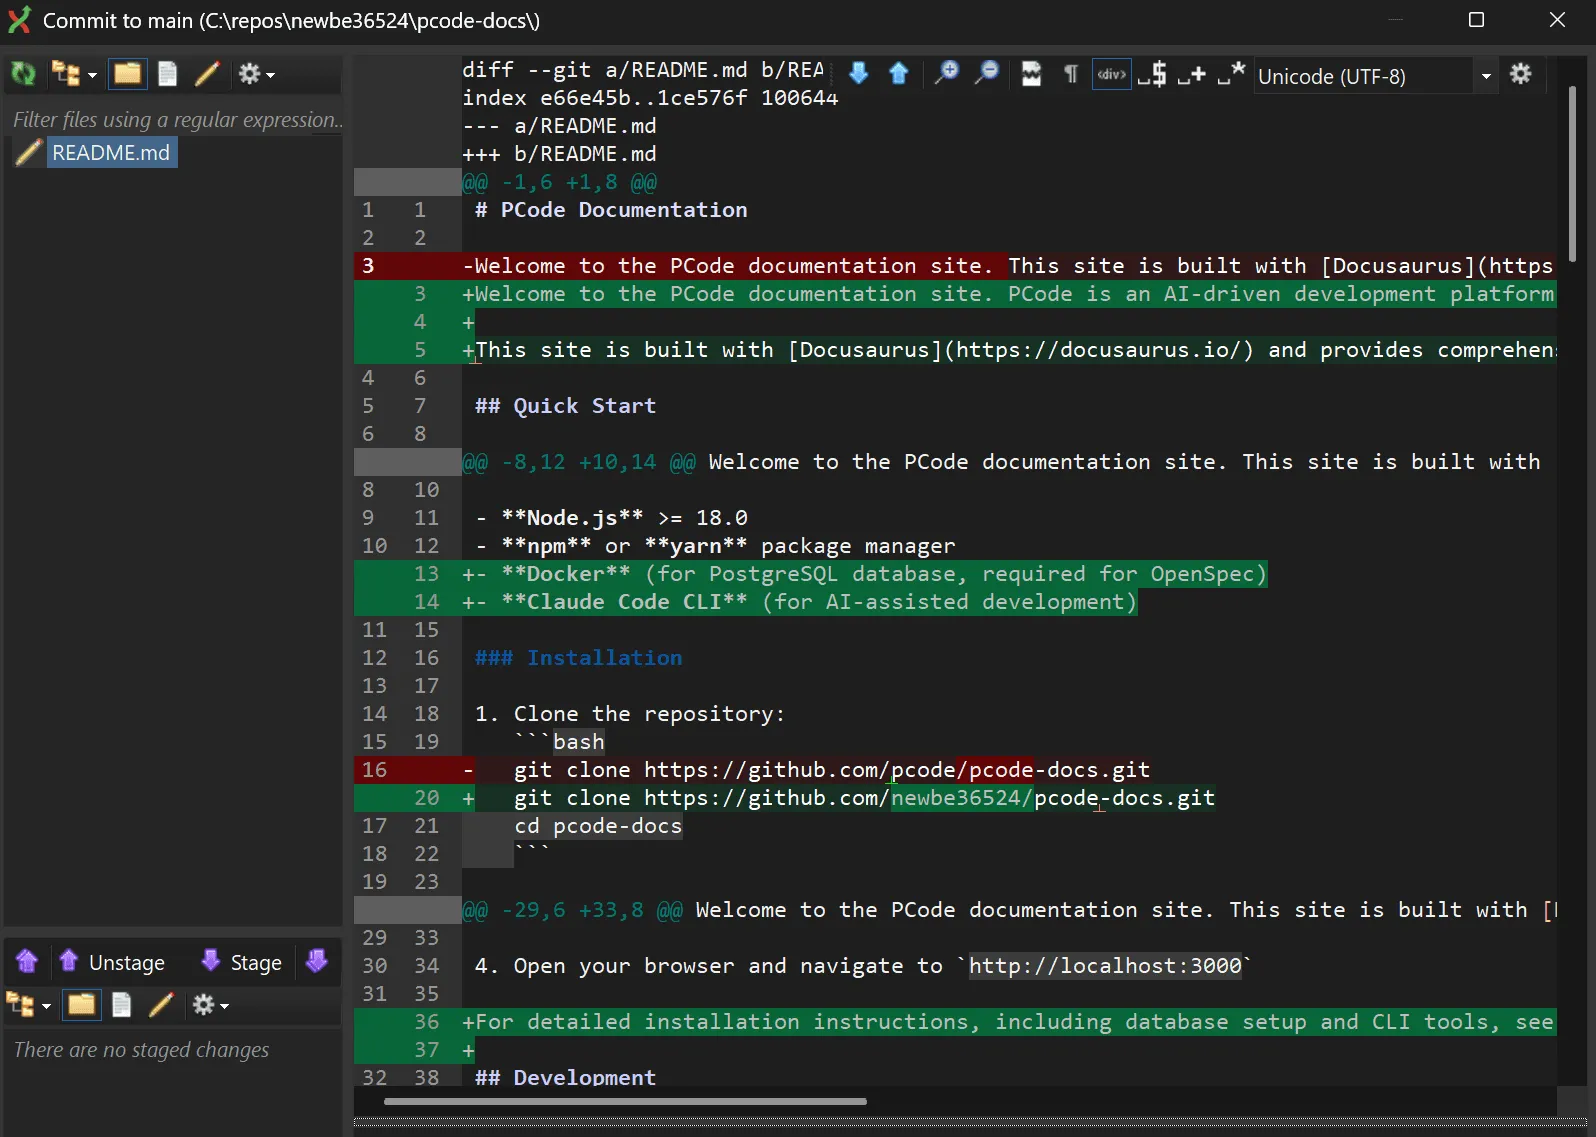This screenshot has height=1137, width=1596.
Task: Click the '**Node.js** >= 18.0' line
Action: (x=611, y=518)
